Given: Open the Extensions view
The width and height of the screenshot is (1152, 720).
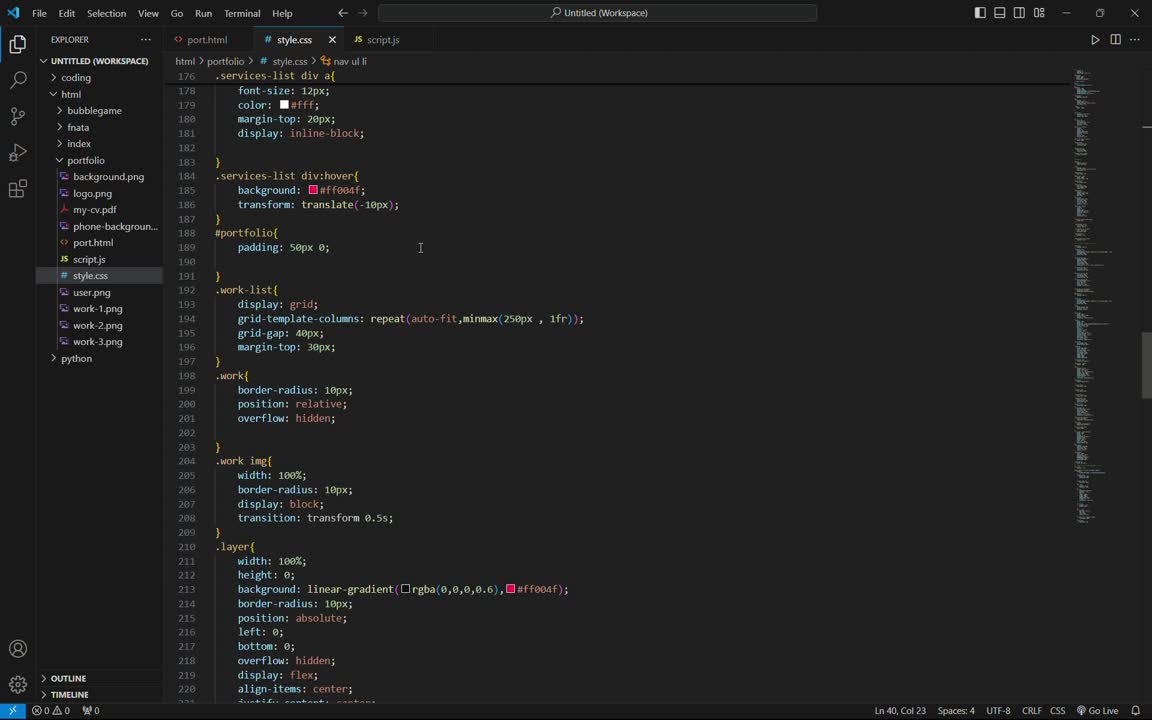Looking at the screenshot, I should [x=18, y=188].
